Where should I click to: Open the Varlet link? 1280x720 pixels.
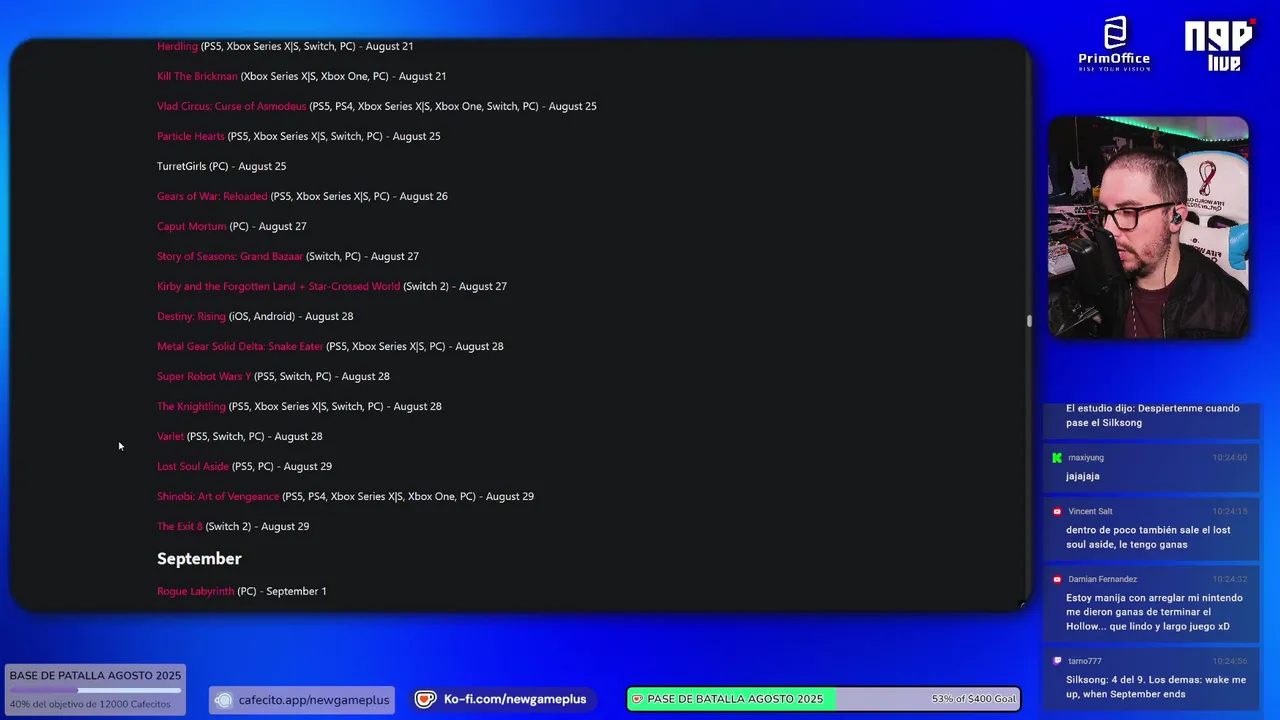(170, 436)
